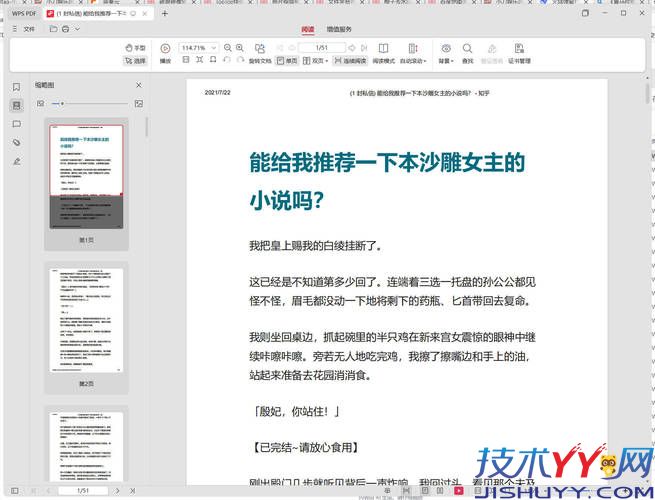
Task: Toggle navigation pane icon in status bar
Action: click(15, 490)
